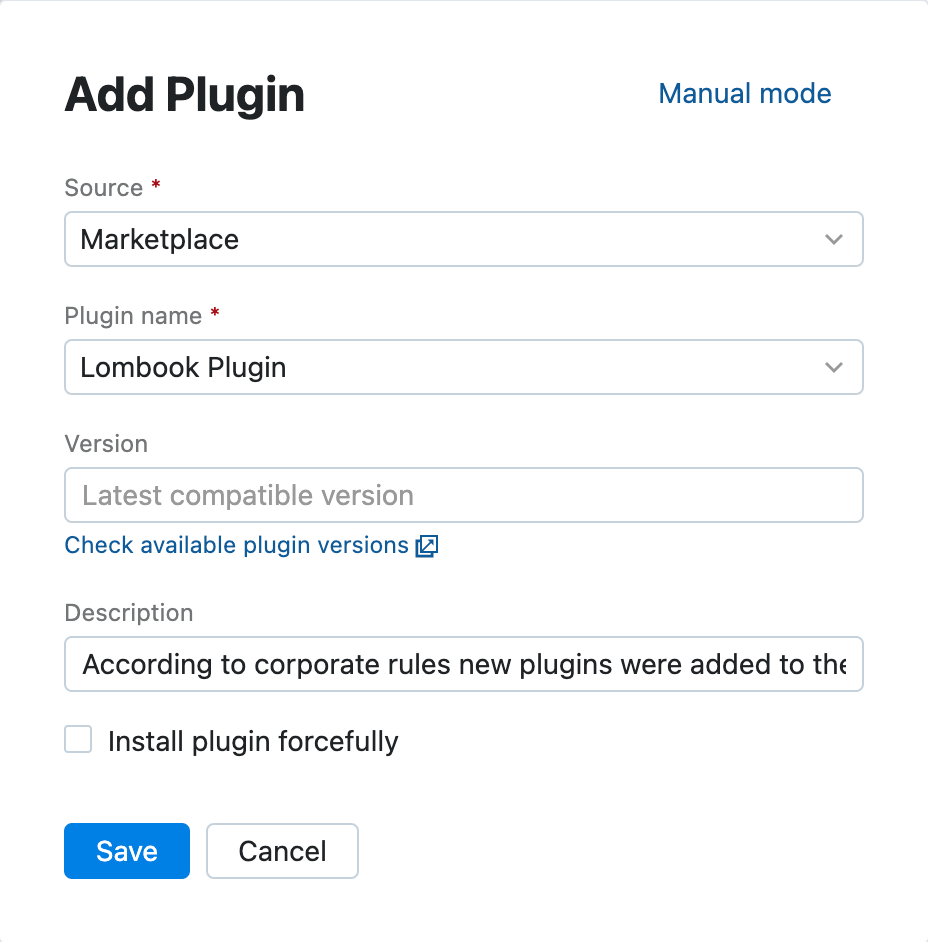Click the external link icon beside plugin versions
Image resolution: width=928 pixels, height=942 pixels.
click(427, 546)
